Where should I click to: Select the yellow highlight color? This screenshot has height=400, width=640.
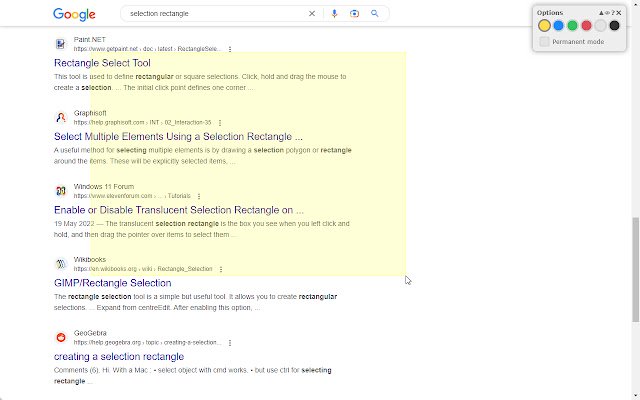point(544,25)
